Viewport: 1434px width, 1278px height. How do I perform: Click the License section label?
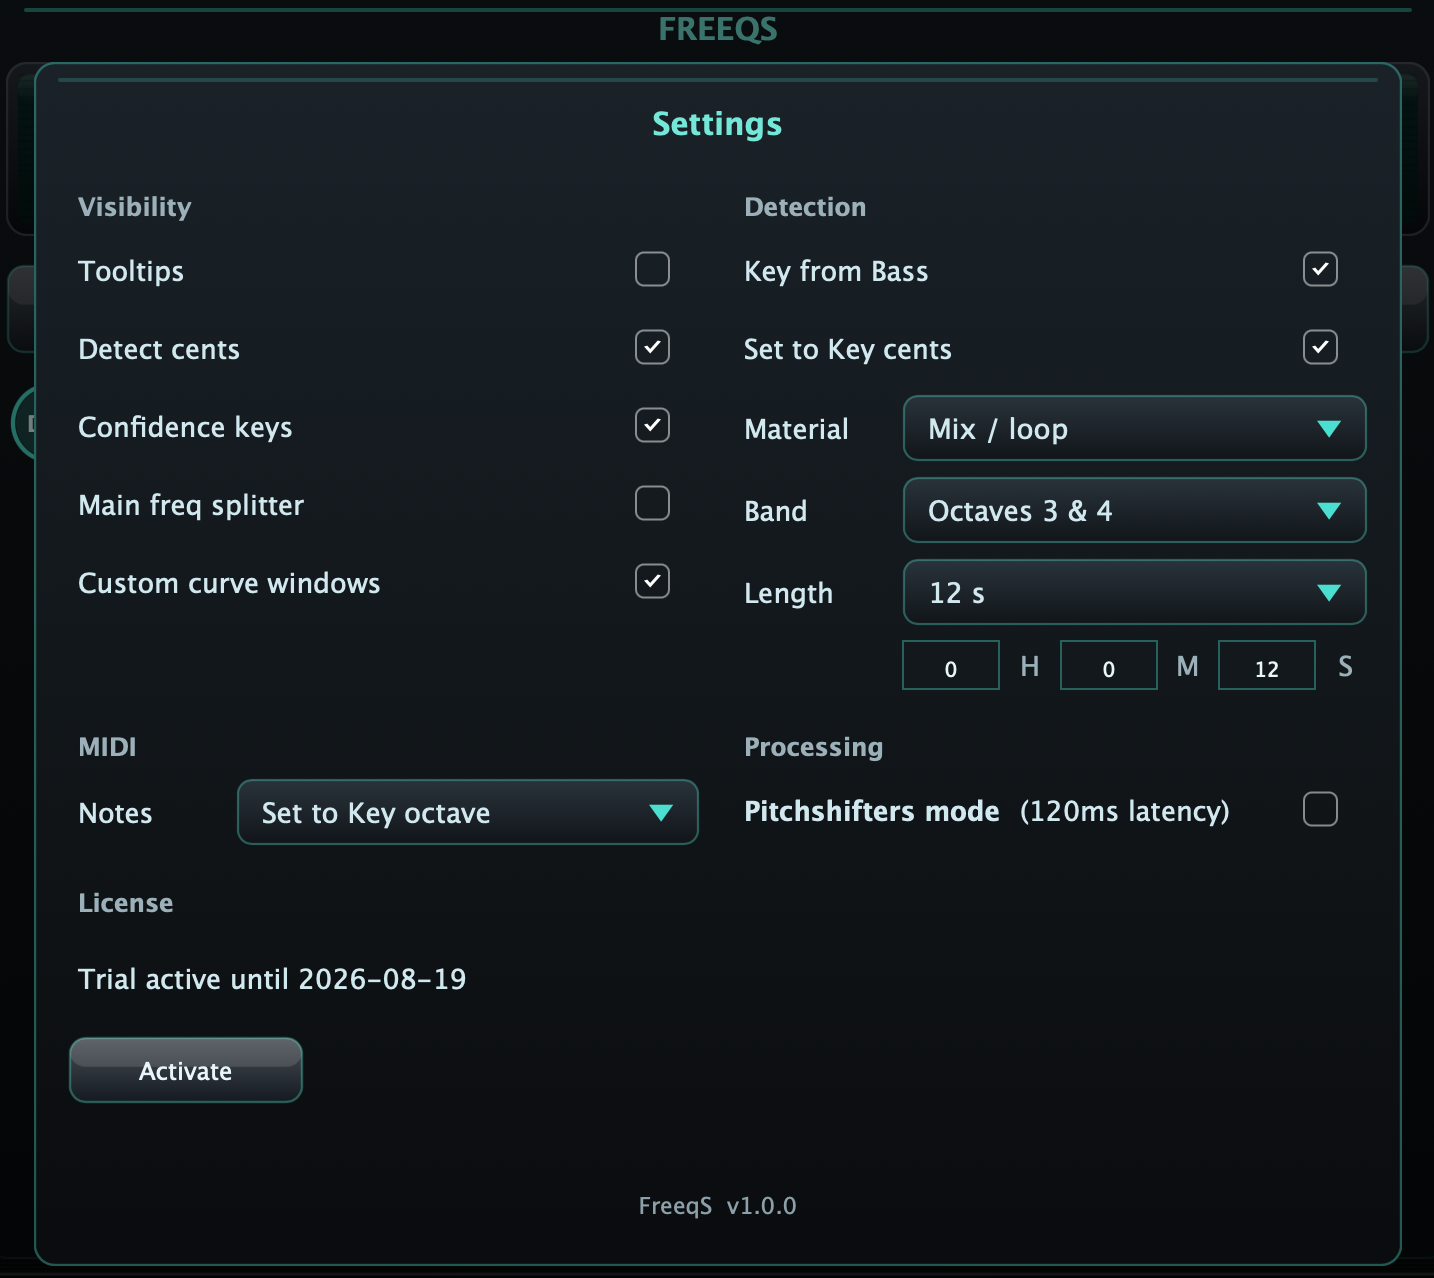click(126, 903)
